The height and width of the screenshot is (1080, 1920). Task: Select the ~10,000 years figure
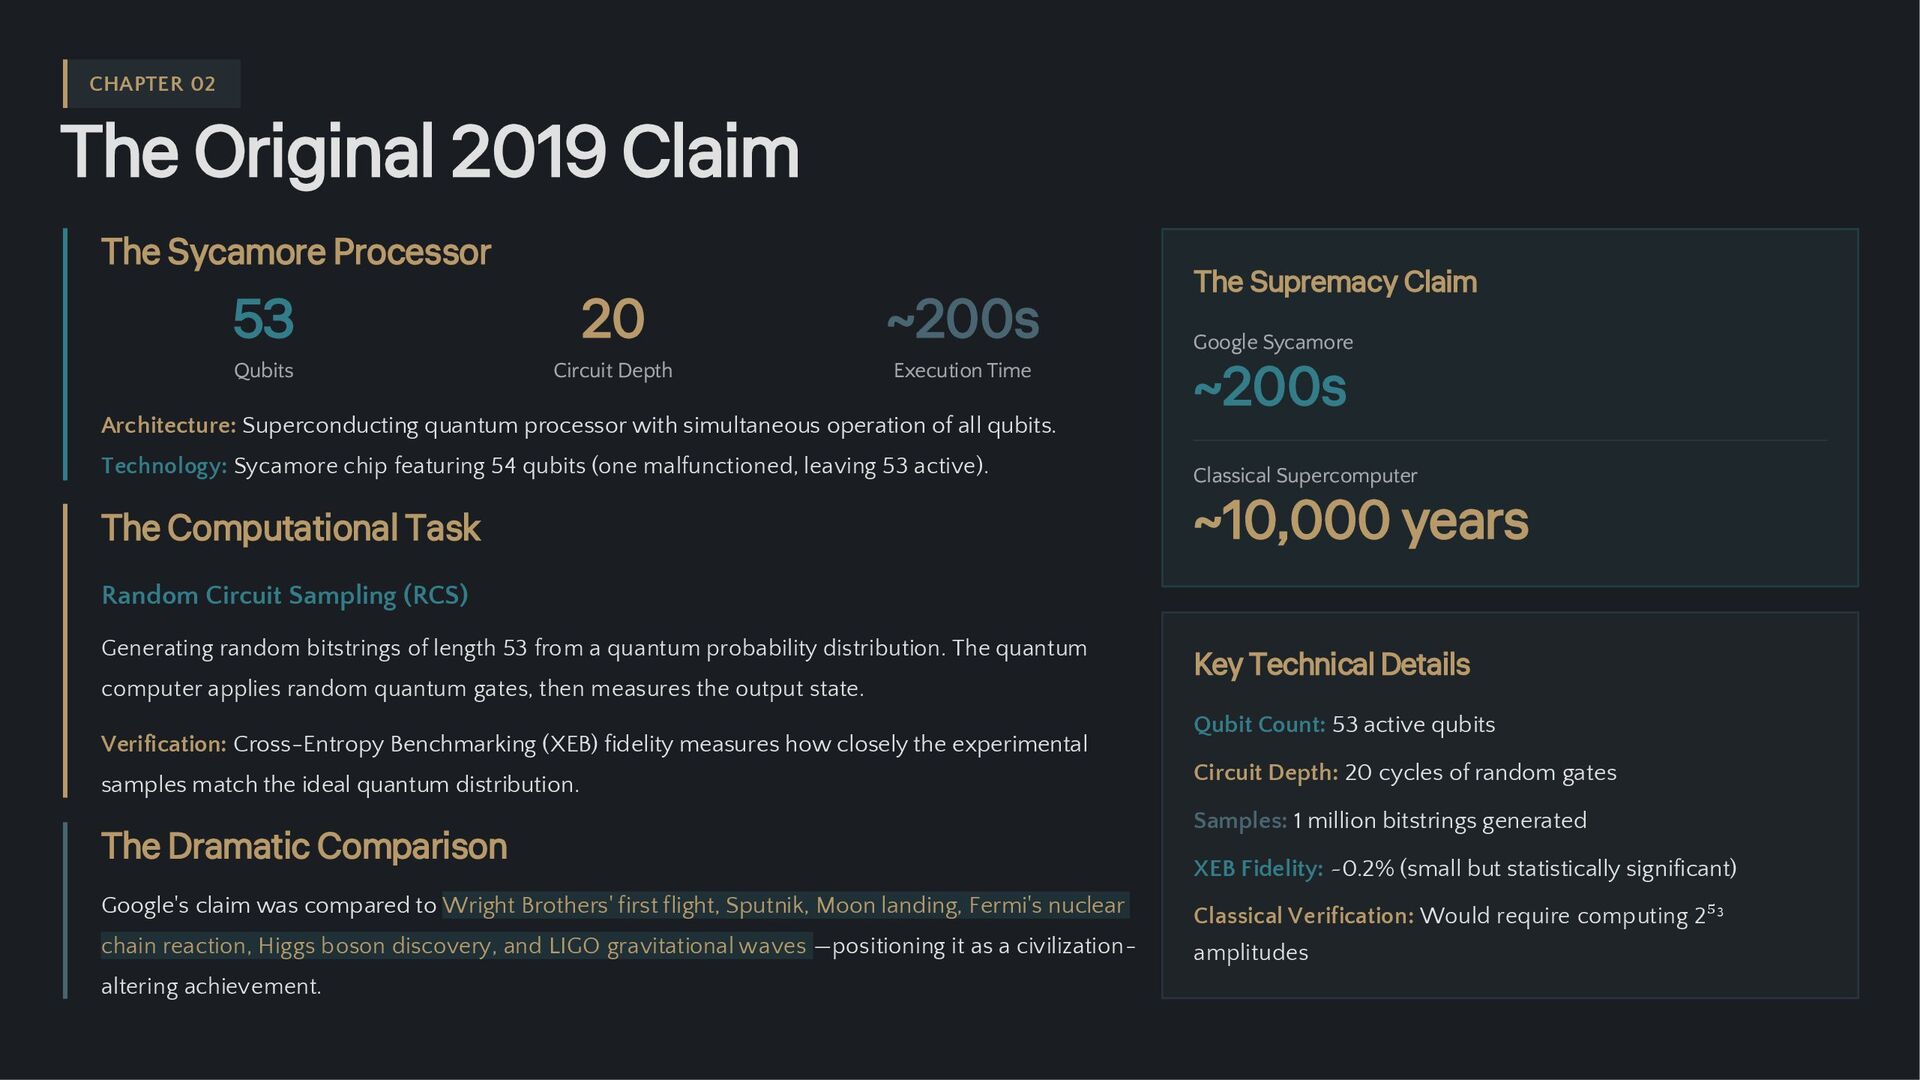pyautogui.click(x=1361, y=521)
